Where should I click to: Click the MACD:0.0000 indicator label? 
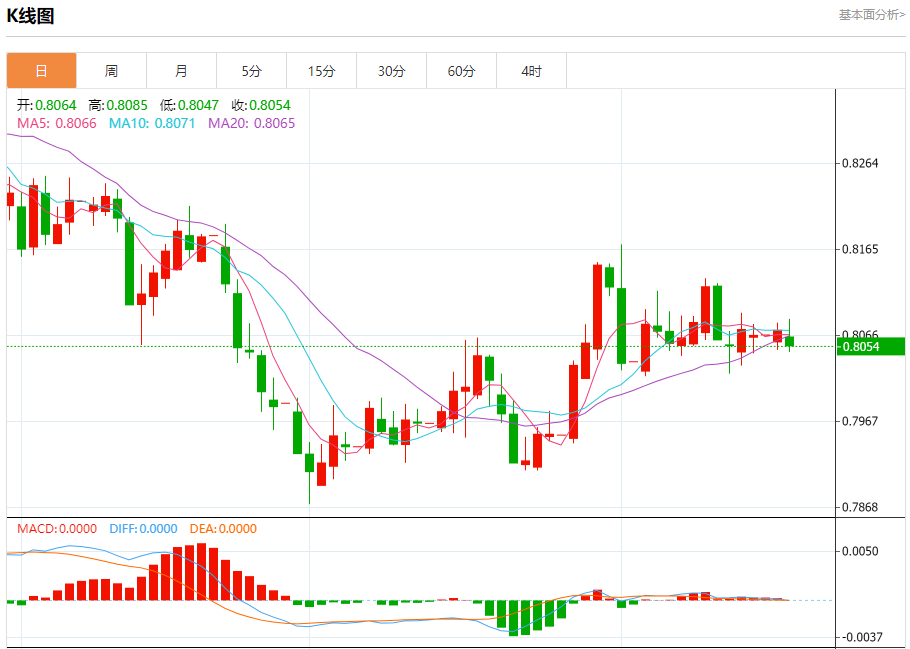pos(57,529)
